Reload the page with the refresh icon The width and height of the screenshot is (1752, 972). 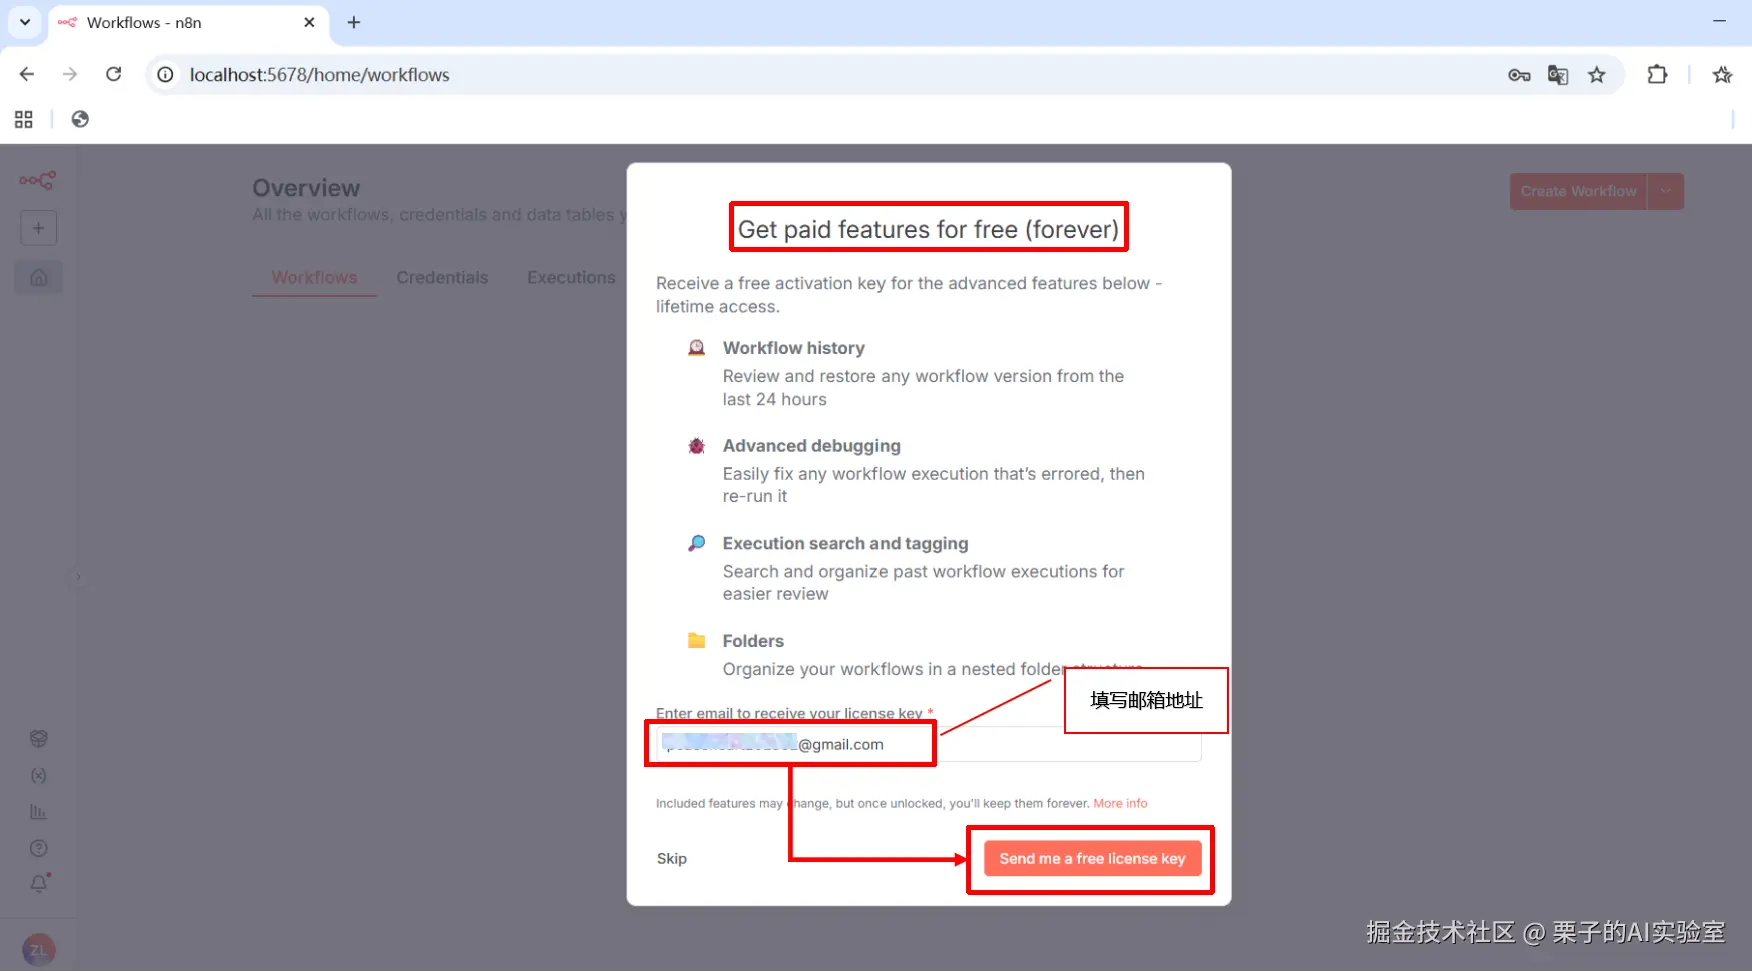click(114, 74)
